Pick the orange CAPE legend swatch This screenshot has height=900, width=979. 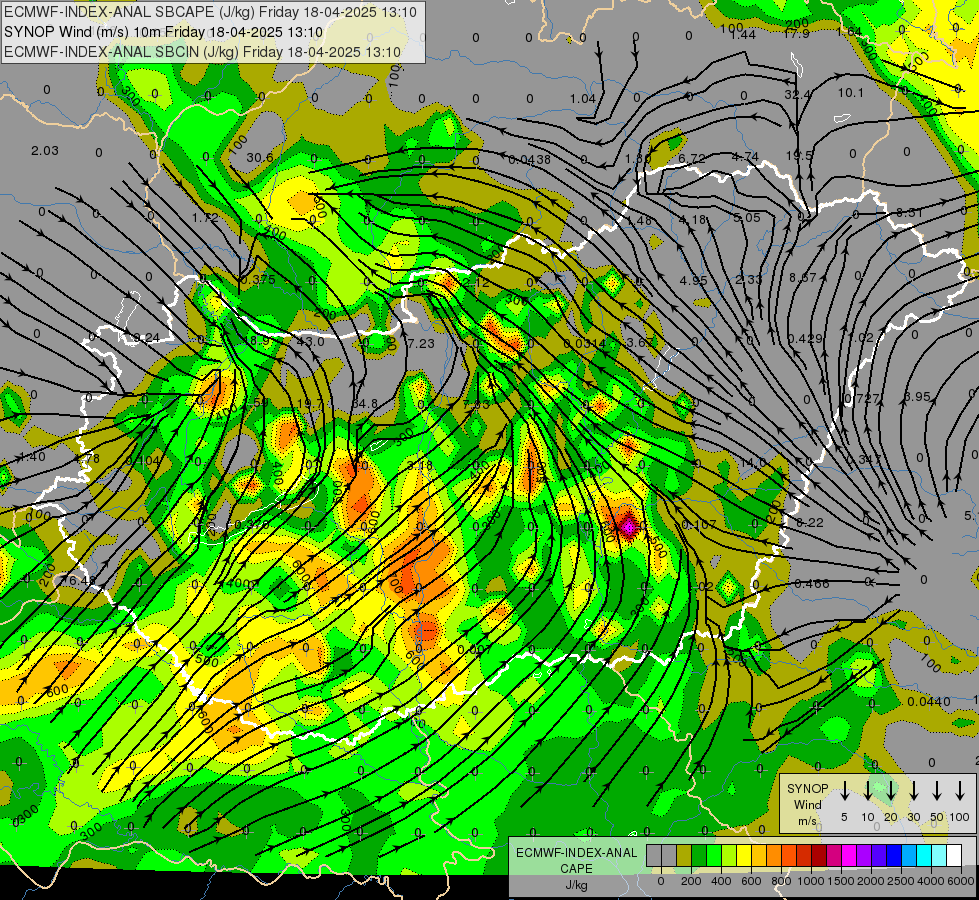tap(774, 856)
